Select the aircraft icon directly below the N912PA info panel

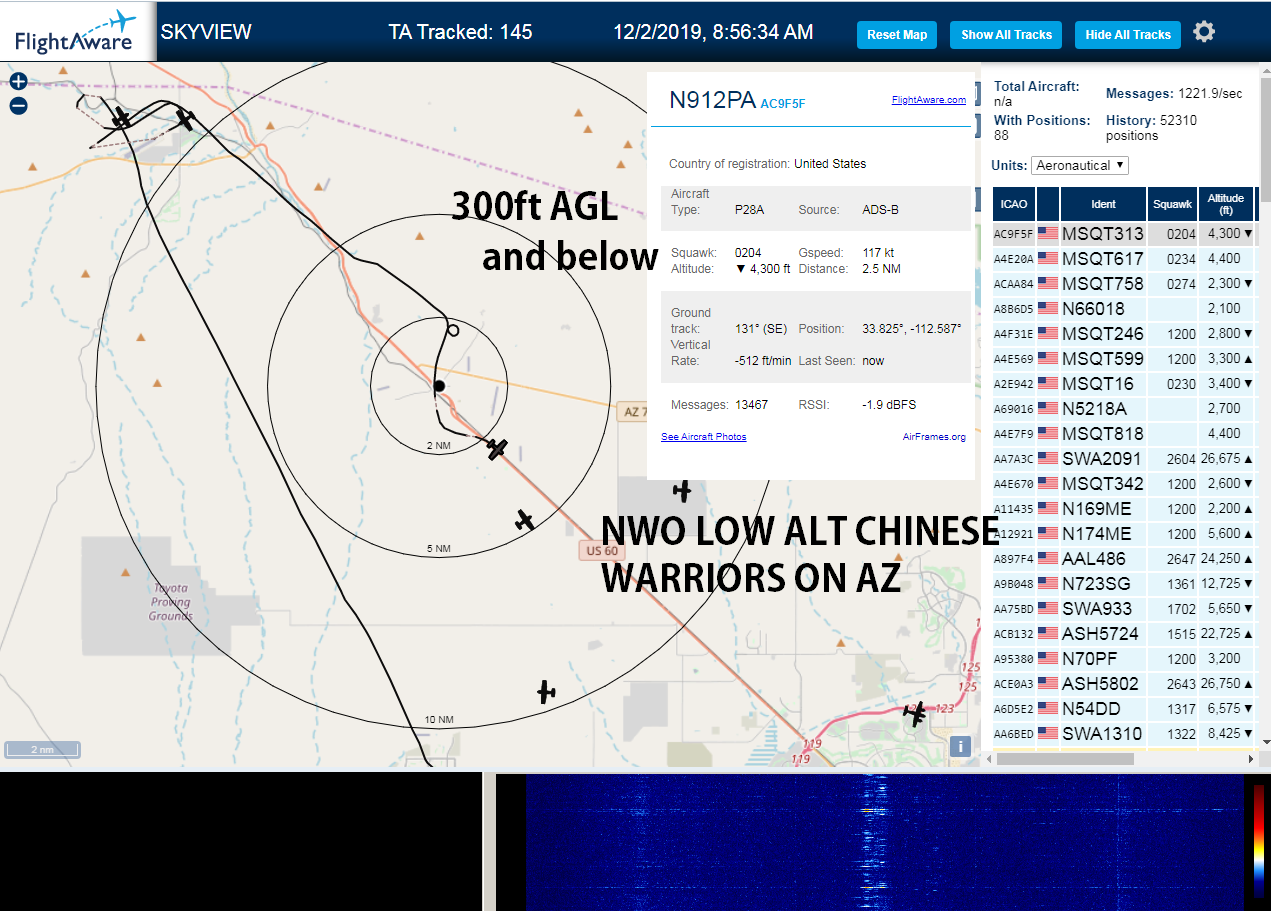(x=682, y=490)
